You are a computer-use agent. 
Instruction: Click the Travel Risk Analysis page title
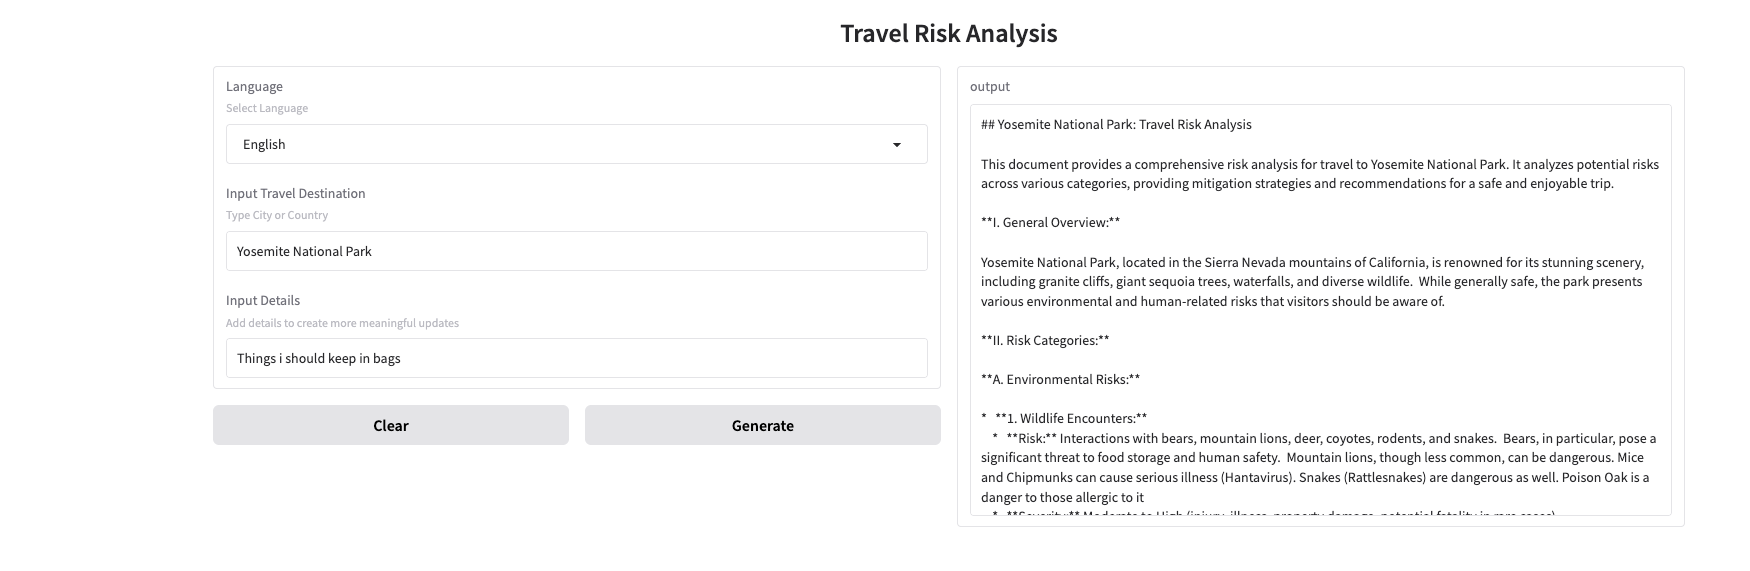[x=948, y=34]
